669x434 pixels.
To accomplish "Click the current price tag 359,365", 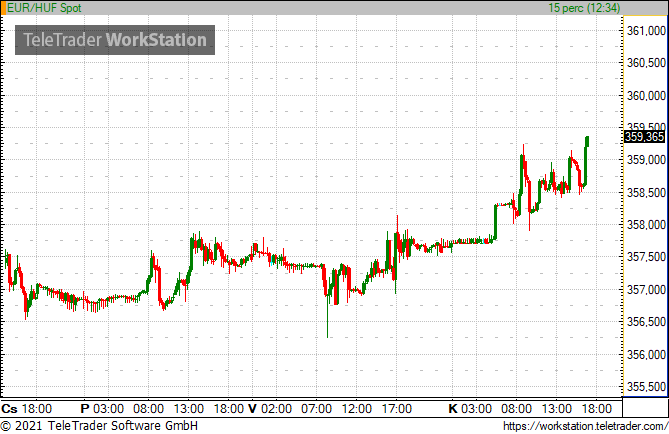I will tap(644, 137).
